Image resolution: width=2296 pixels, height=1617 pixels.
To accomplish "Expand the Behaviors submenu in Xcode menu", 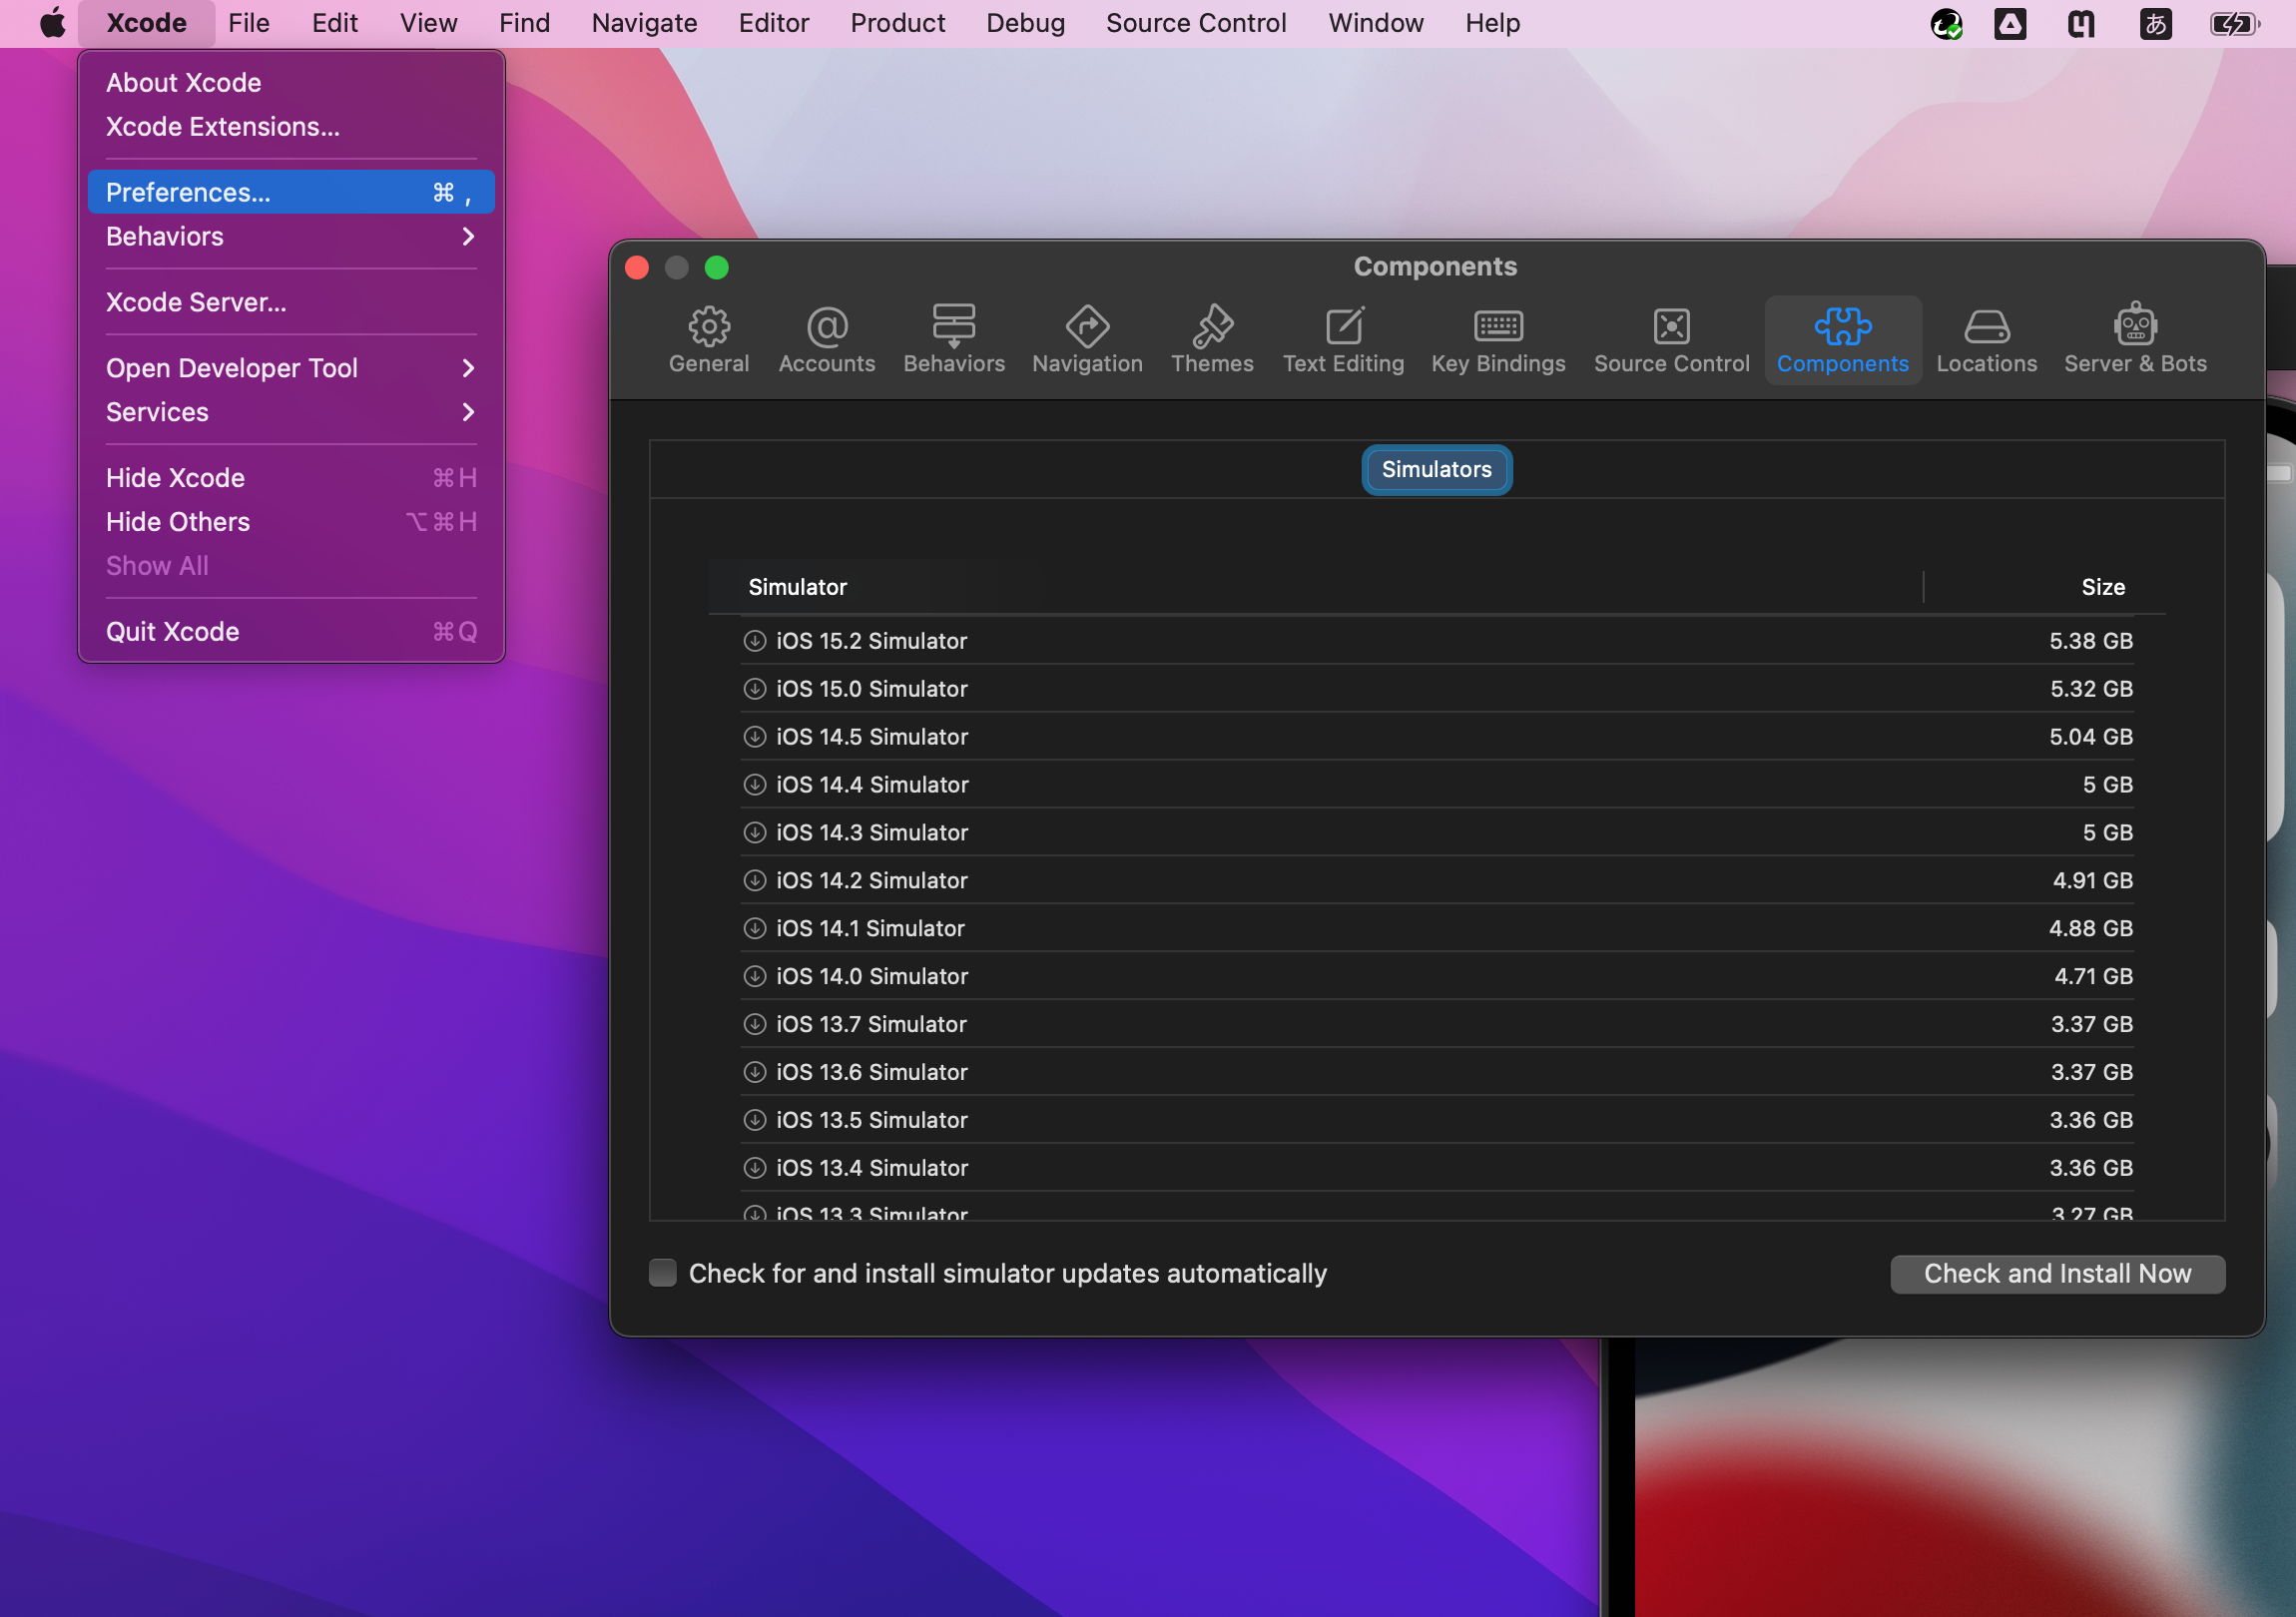I will pyautogui.click(x=291, y=236).
